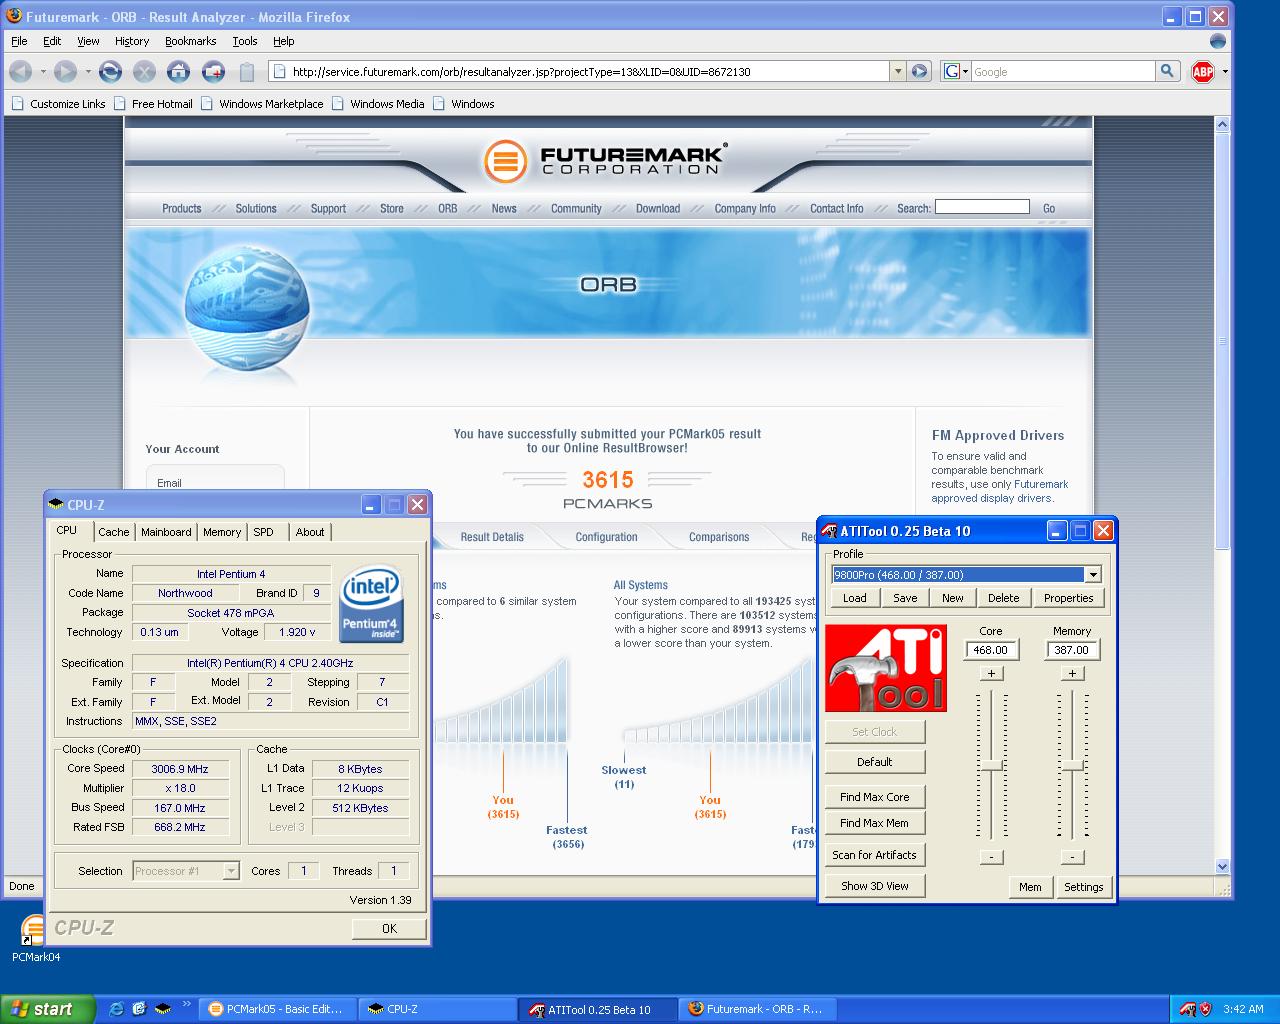Viewport: 1280px width, 1024px height.
Task: Click Find Max Core in ATITool
Action: 875,797
